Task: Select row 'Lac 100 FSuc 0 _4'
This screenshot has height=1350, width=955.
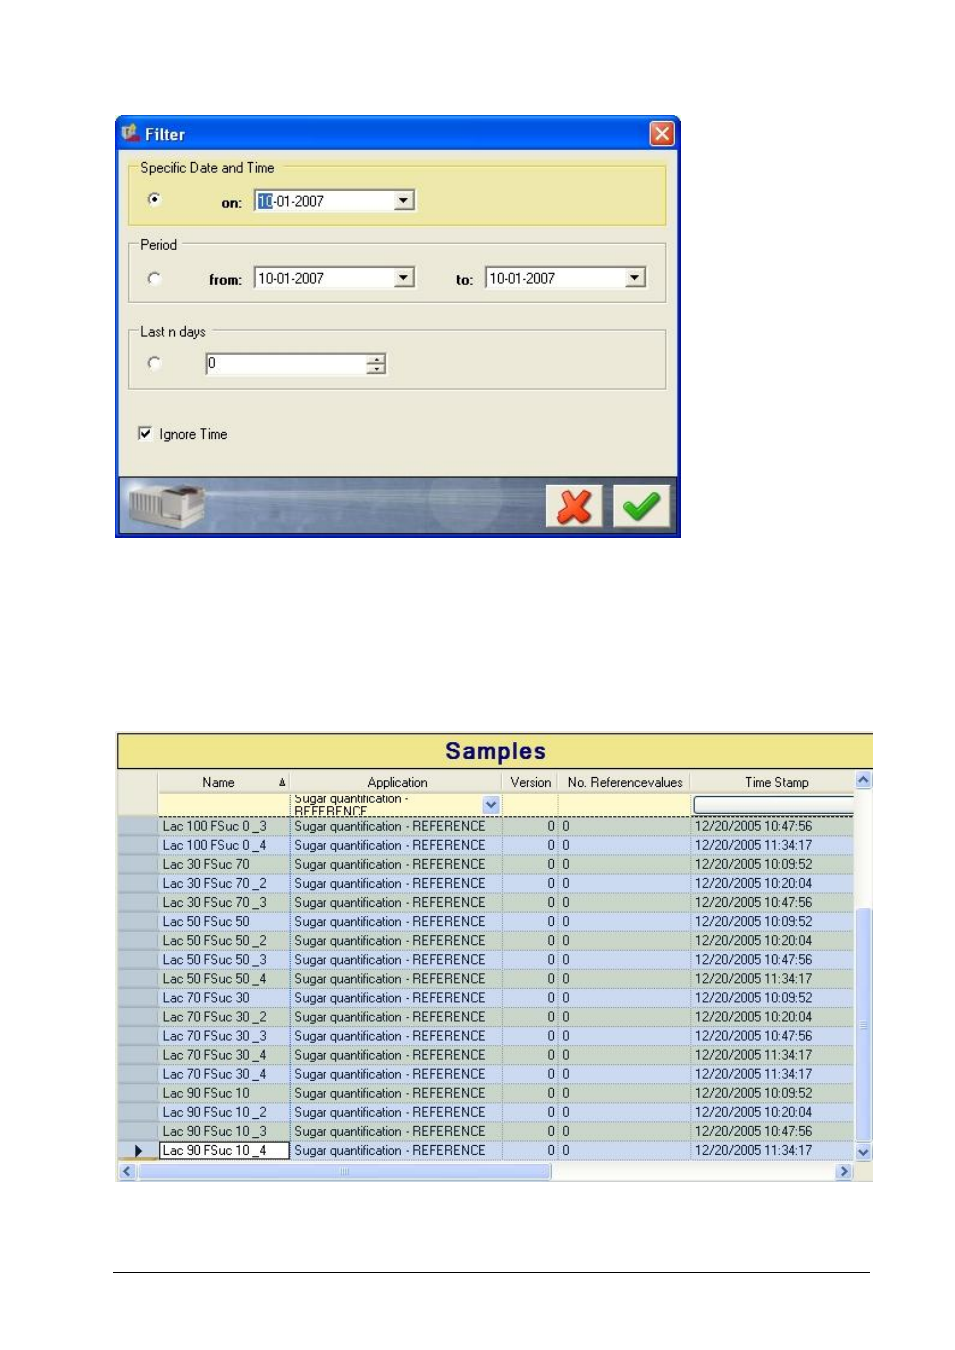Action: (x=486, y=845)
